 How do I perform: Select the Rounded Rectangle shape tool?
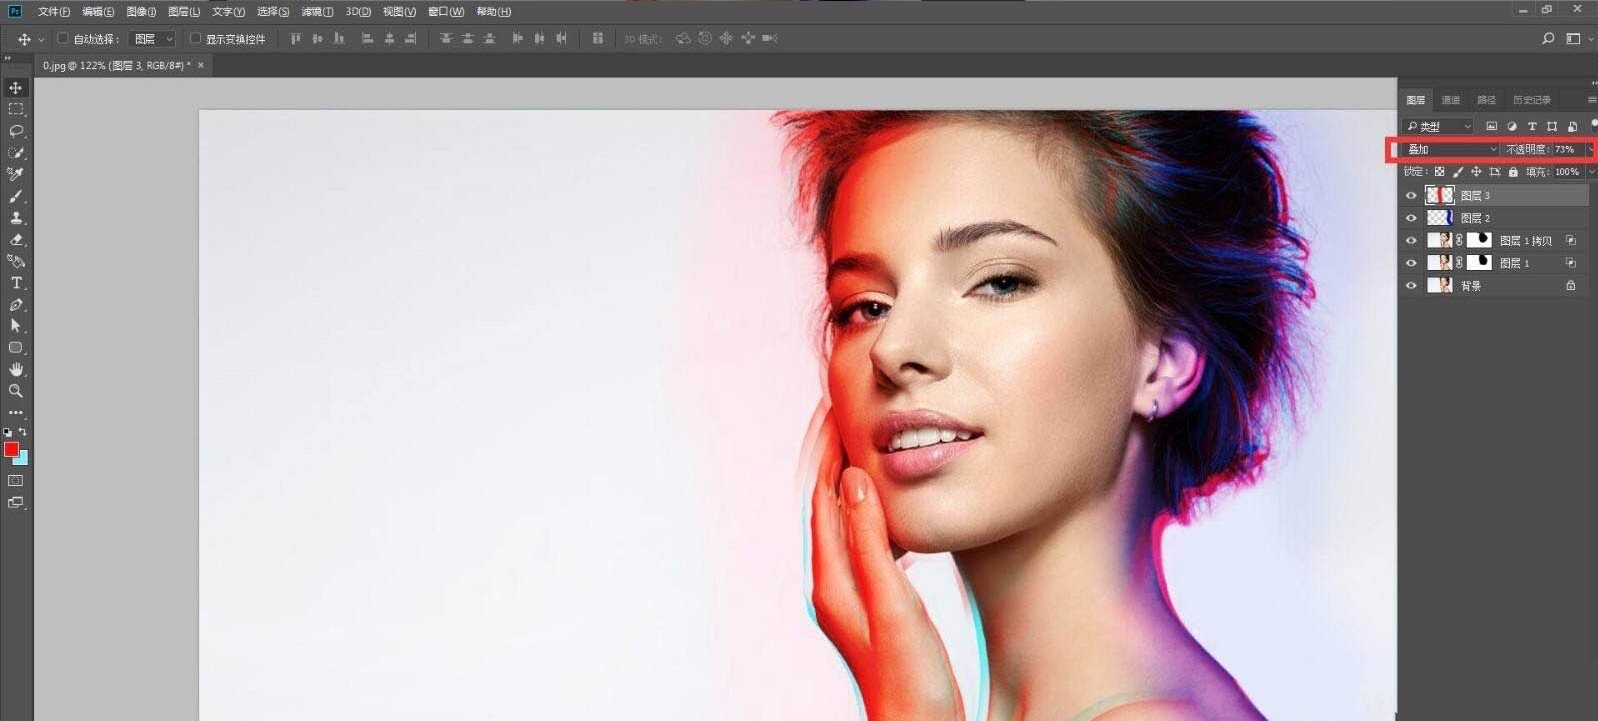point(16,348)
